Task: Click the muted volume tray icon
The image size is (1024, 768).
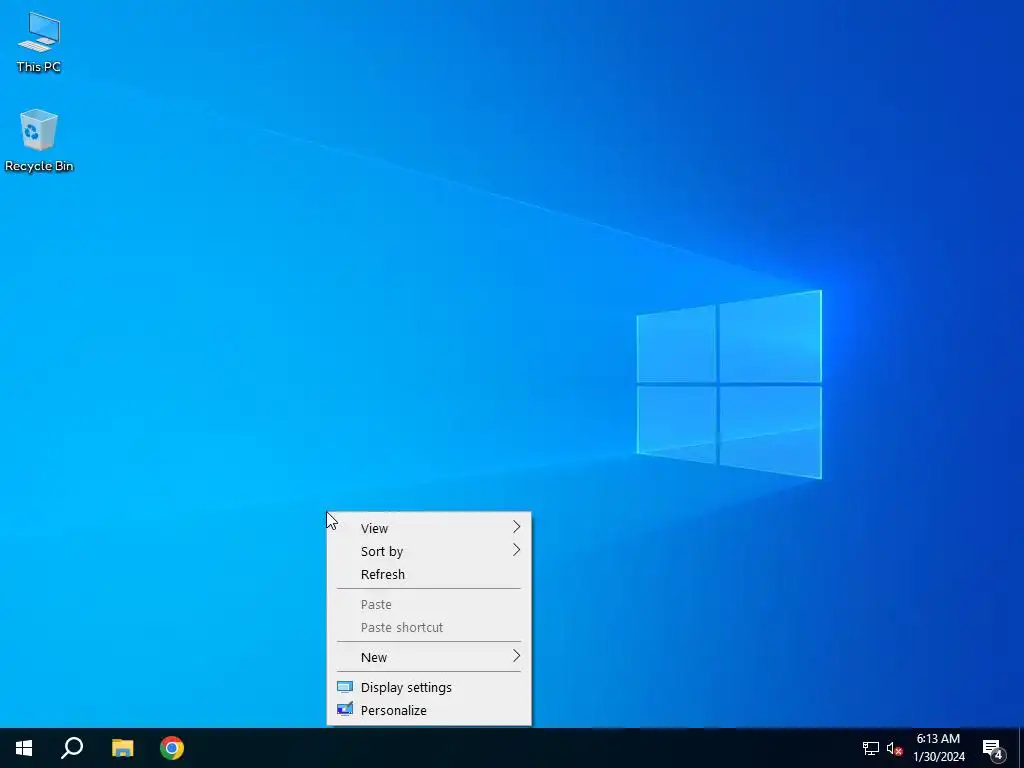Action: [x=894, y=748]
